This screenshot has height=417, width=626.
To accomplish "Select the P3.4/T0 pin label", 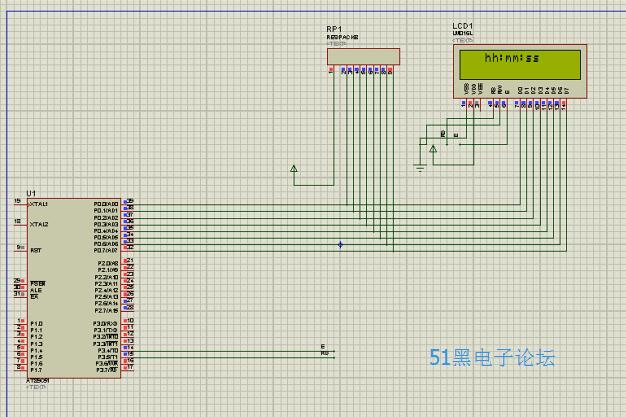I will pos(108,350).
